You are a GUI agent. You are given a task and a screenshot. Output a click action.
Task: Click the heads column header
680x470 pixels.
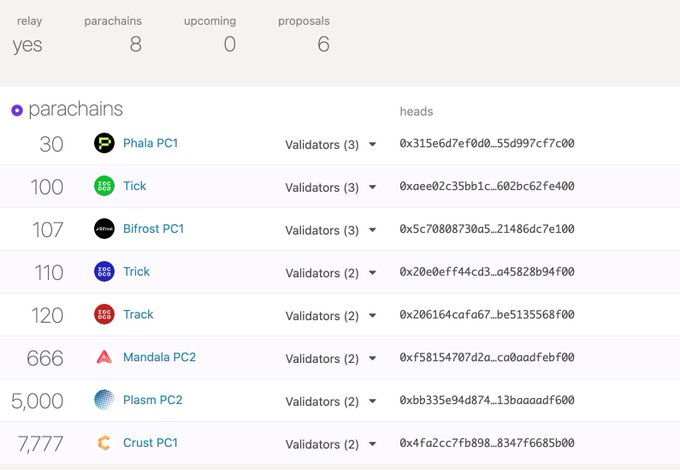(416, 111)
